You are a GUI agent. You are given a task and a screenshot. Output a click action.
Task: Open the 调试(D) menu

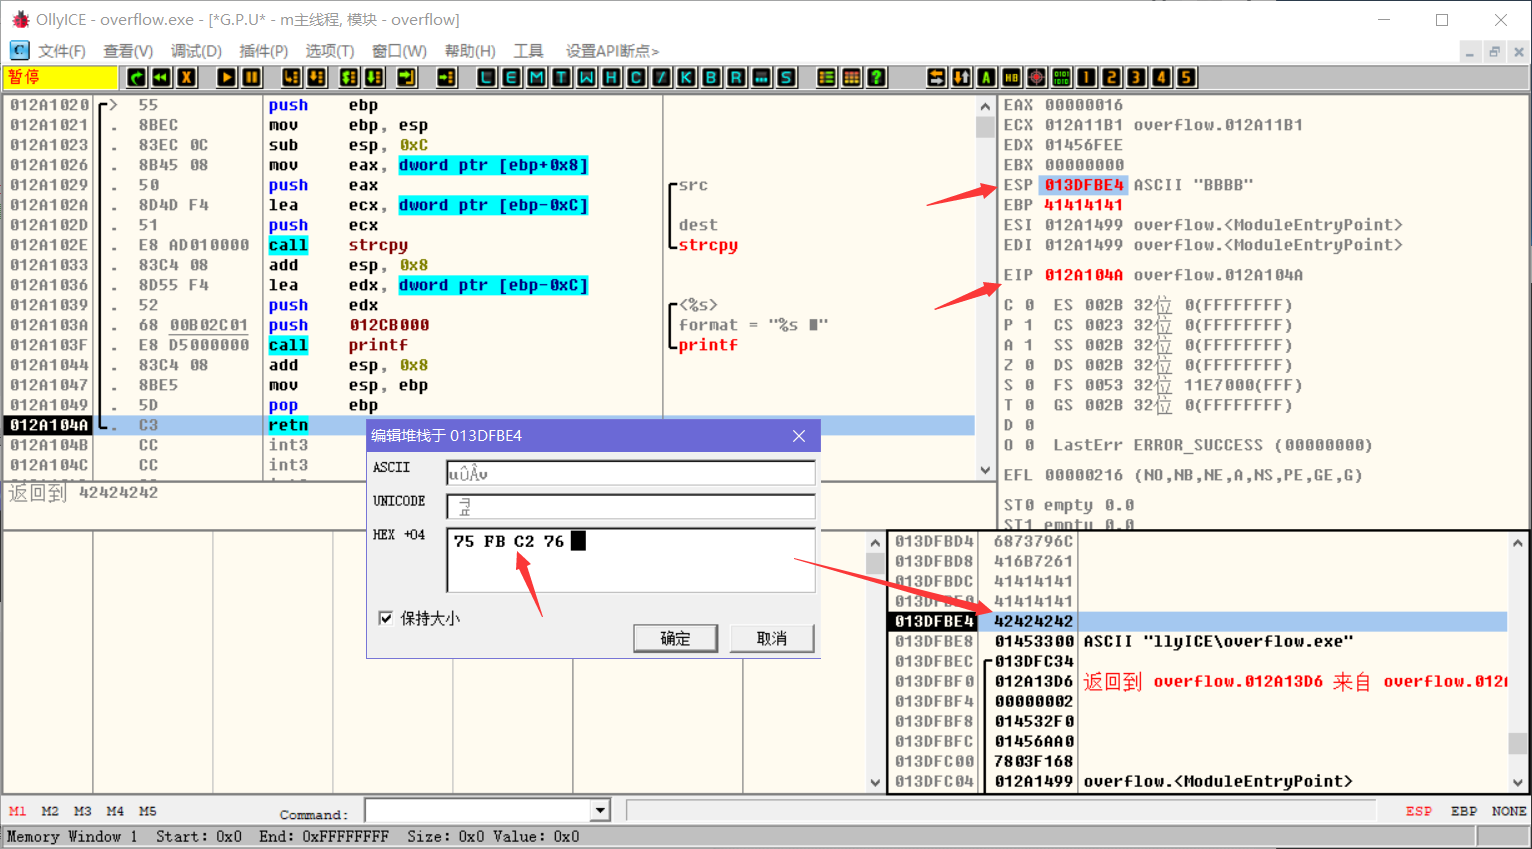[x=196, y=51]
